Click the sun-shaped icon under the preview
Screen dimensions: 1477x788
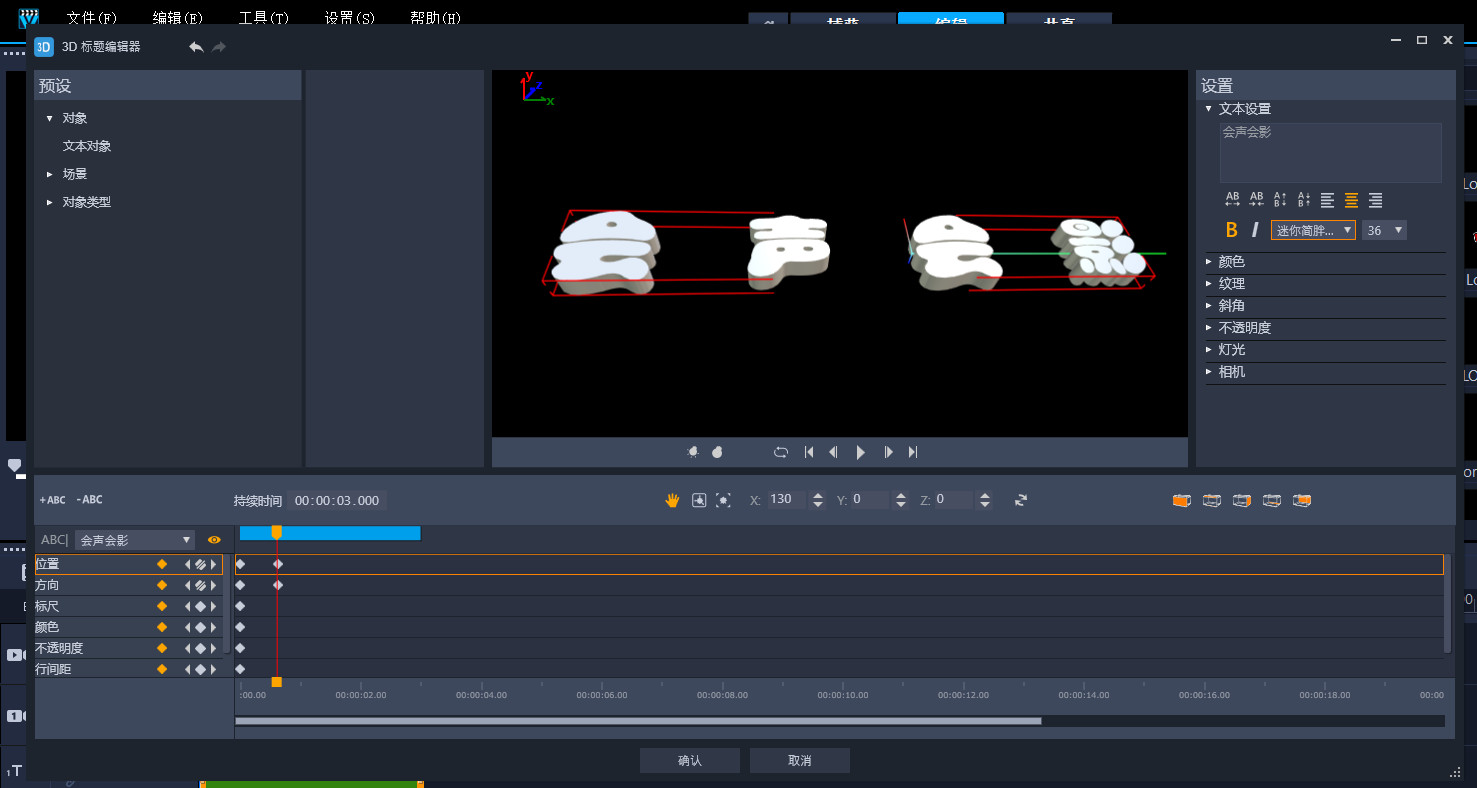click(693, 452)
